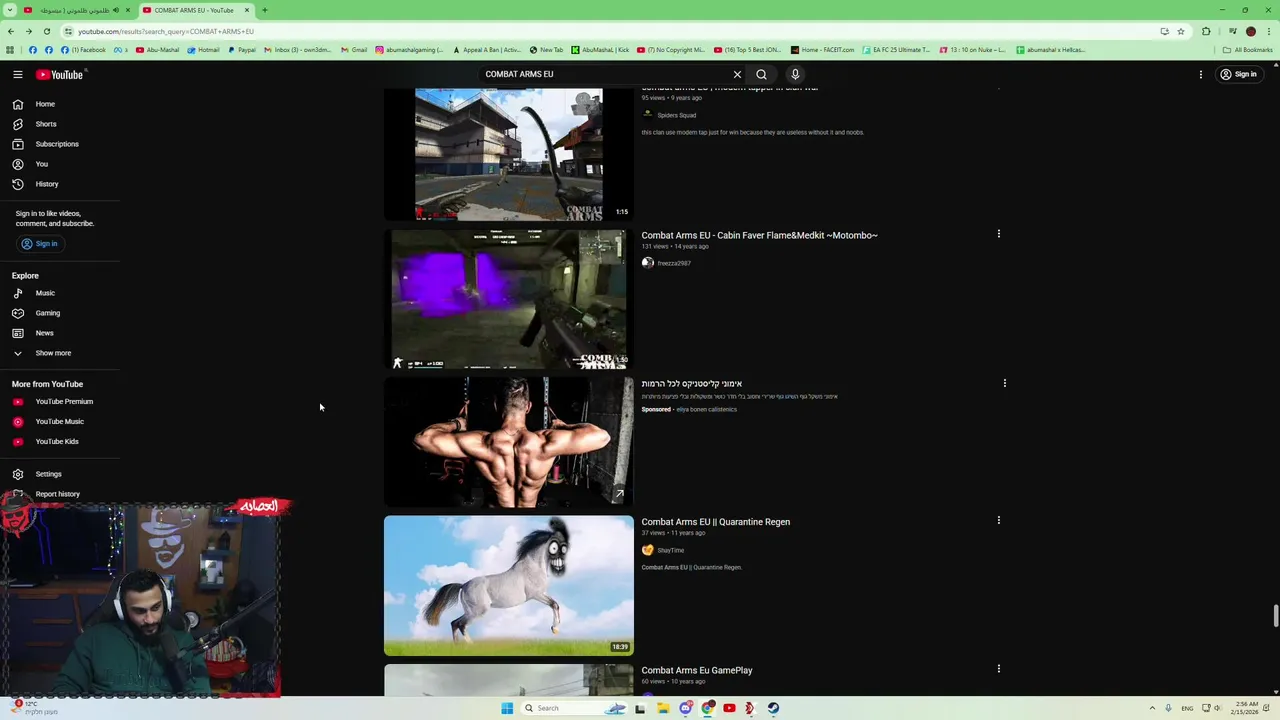Open the Cabin Faver Flame&Medkit video title
Screen dimensions: 1280x720
[759, 235]
